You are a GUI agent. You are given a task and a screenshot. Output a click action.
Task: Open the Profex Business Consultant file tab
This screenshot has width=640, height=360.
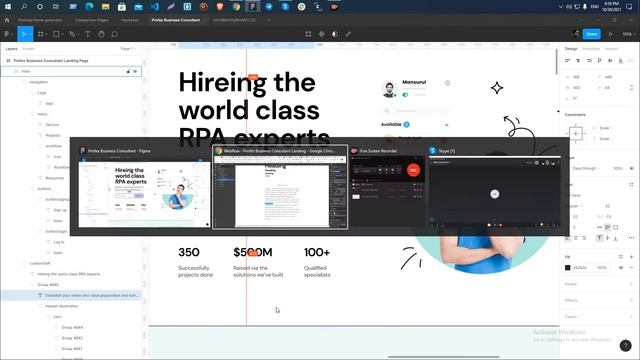tap(176, 20)
